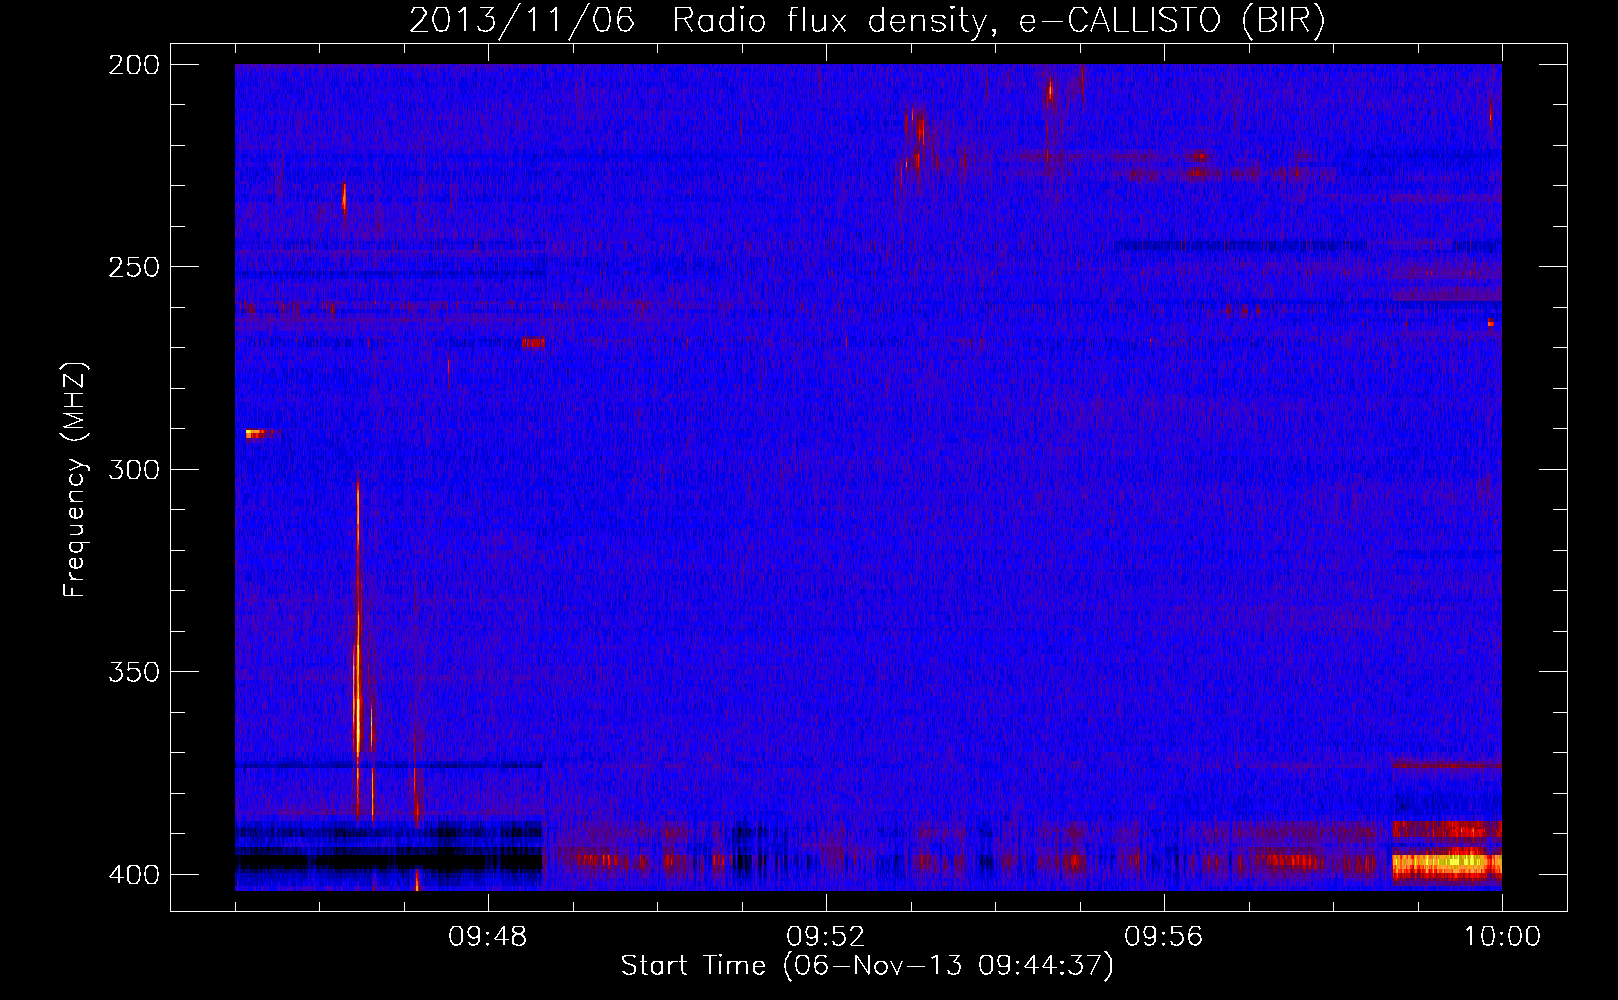Click the 09:48 time tick label
The width and height of the screenshot is (1618, 1000).
click(488, 937)
